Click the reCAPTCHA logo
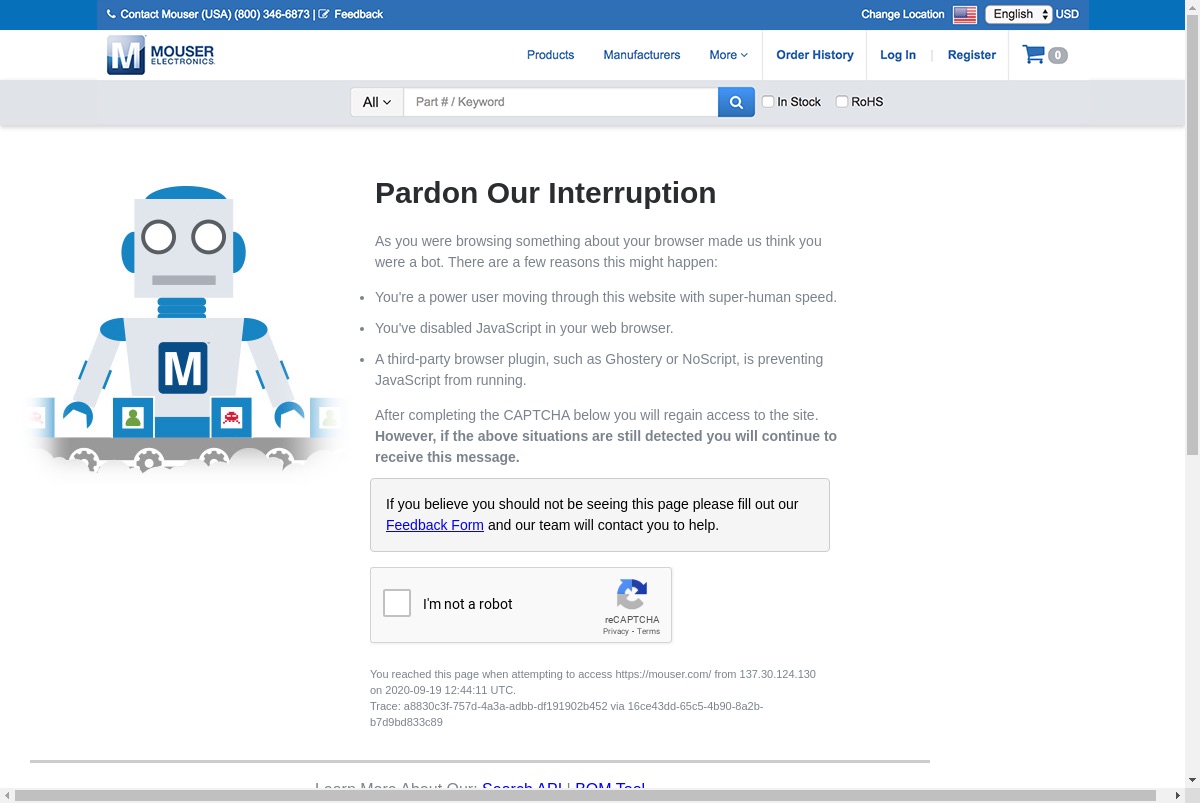Screen dimensions: 1200x803 [632, 595]
